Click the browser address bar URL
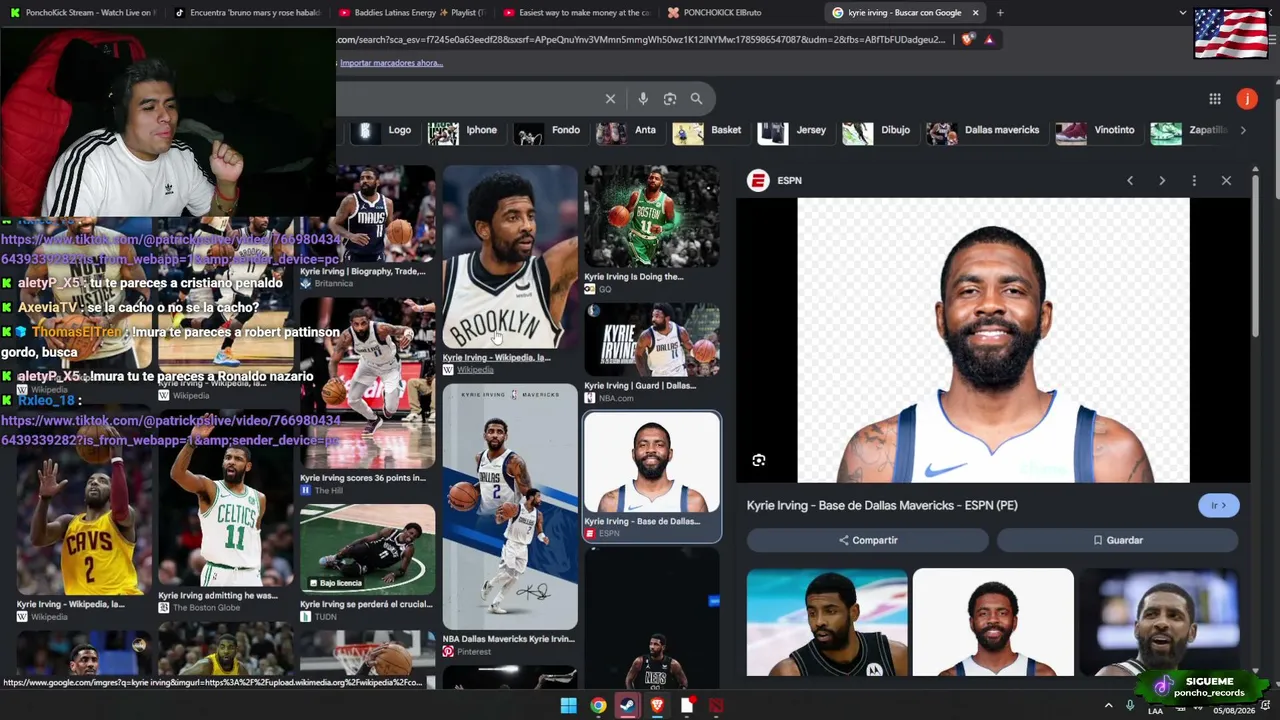The height and width of the screenshot is (720, 1280). pyautogui.click(x=642, y=40)
